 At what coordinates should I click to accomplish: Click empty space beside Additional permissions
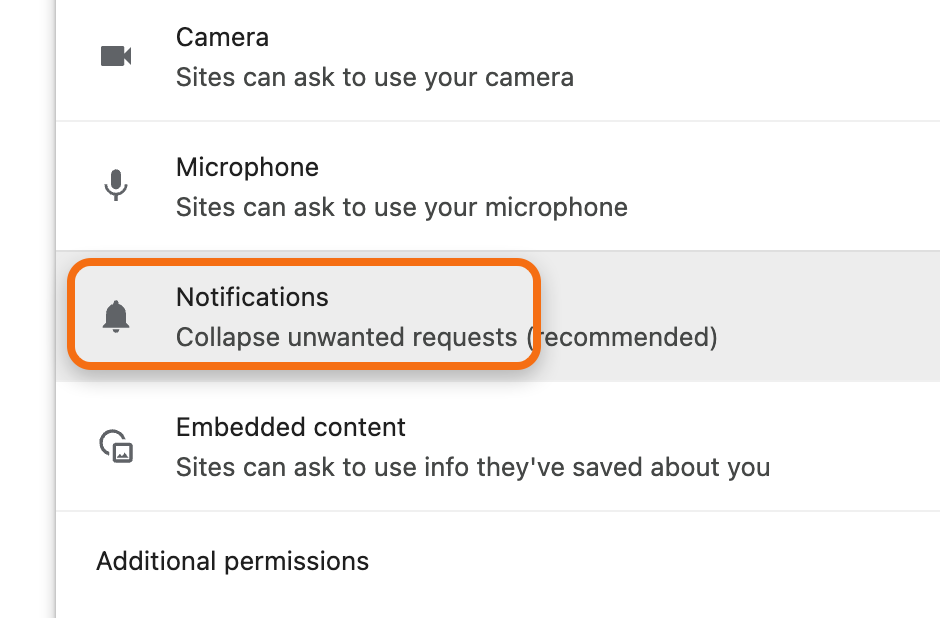[653, 563]
